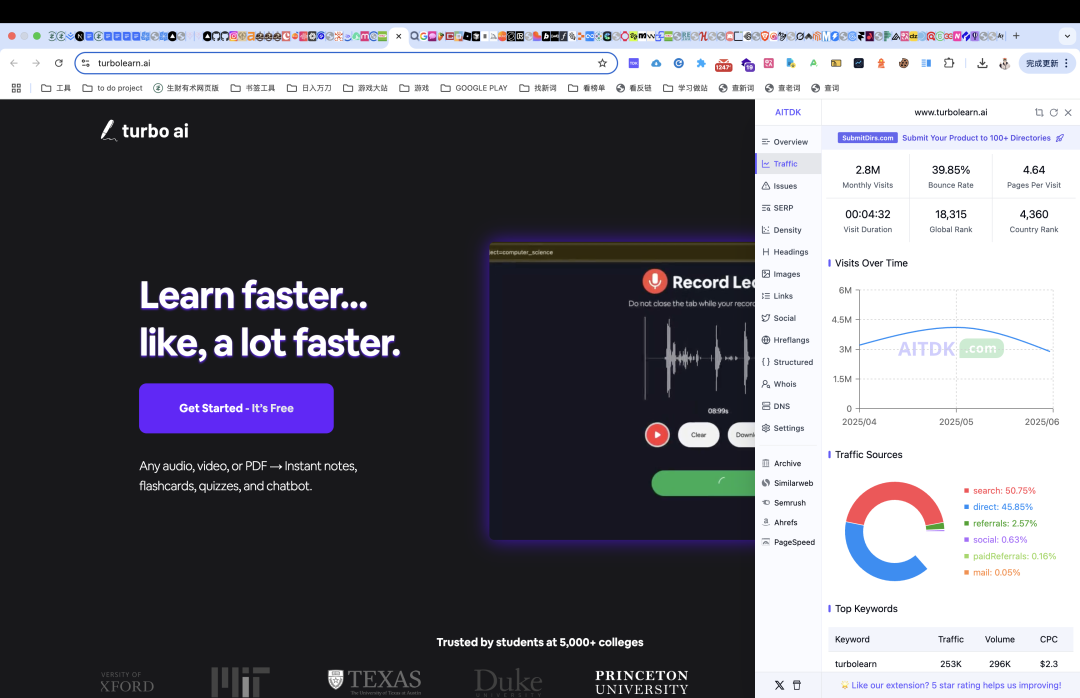Open the Semrush link in sidebar

click(x=783, y=503)
